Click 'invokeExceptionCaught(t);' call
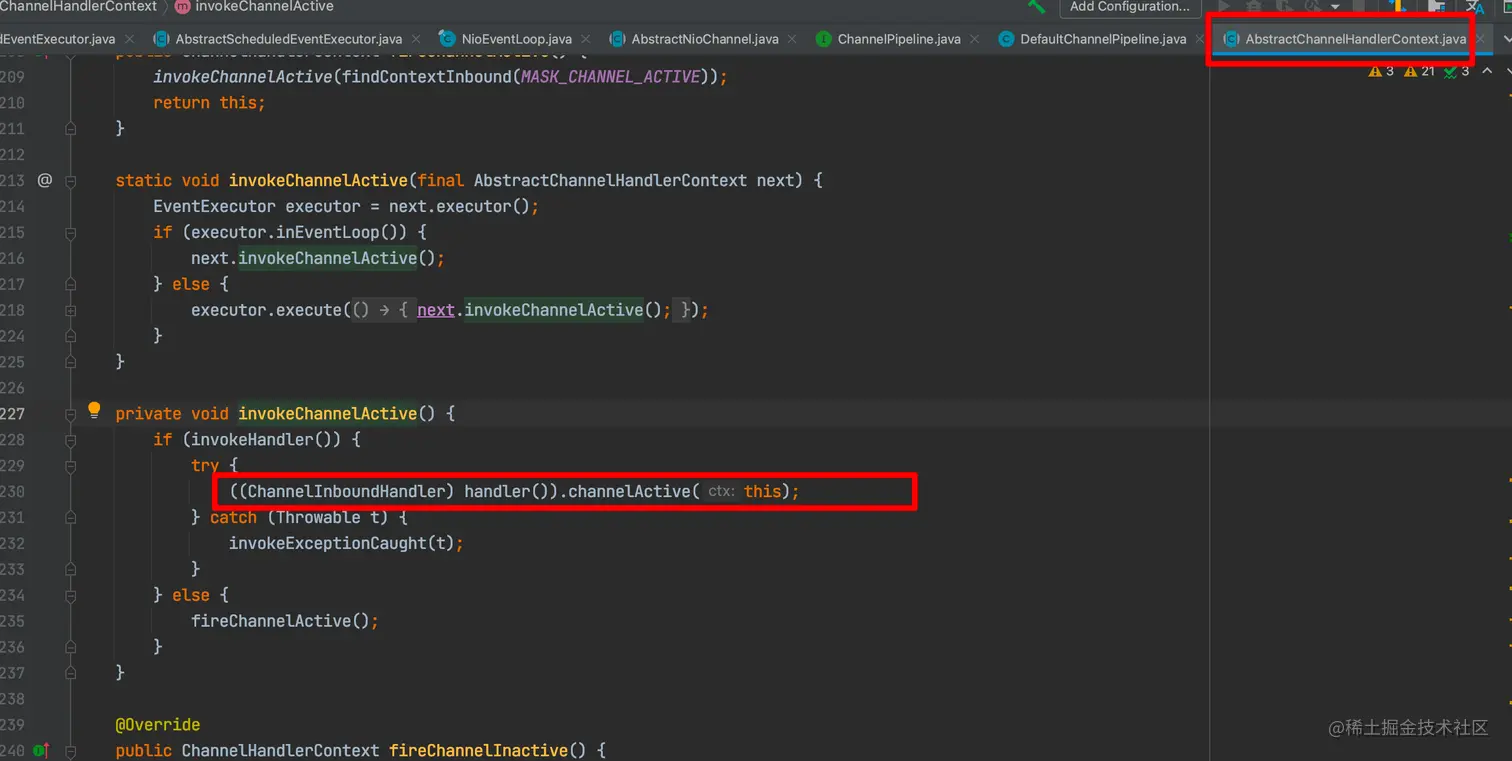 pos(346,543)
